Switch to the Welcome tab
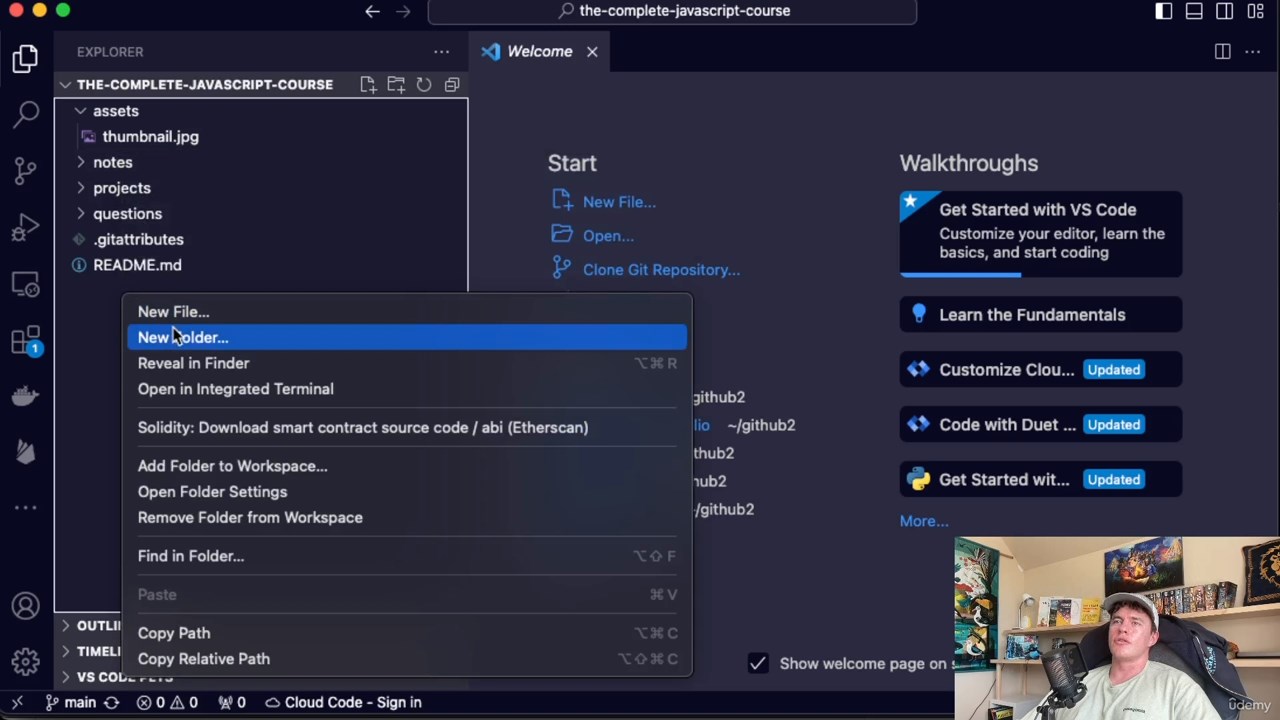The width and height of the screenshot is (1280, 720). [x=539, y=52]
